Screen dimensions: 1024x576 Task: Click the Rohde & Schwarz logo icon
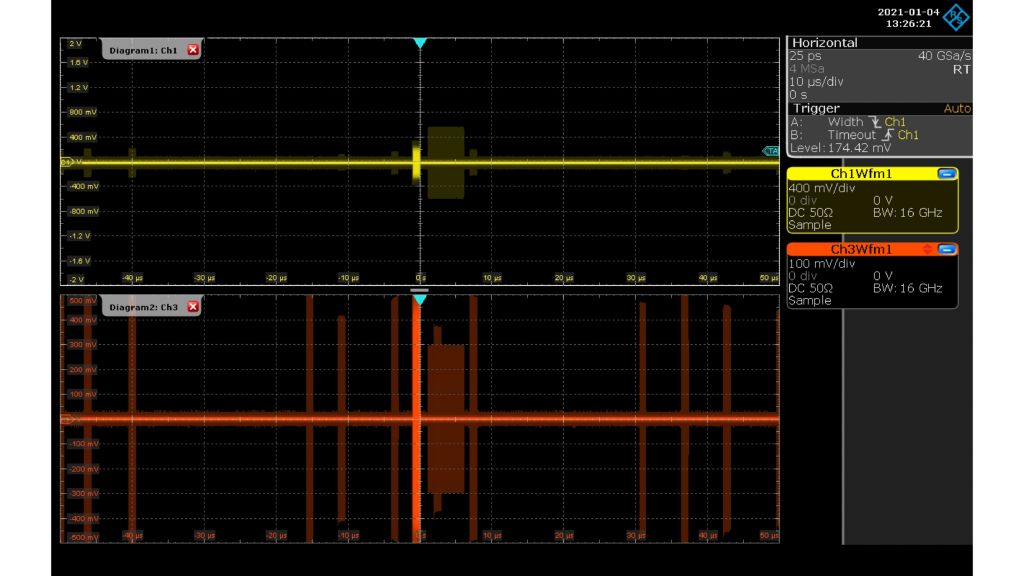point(957,16)
